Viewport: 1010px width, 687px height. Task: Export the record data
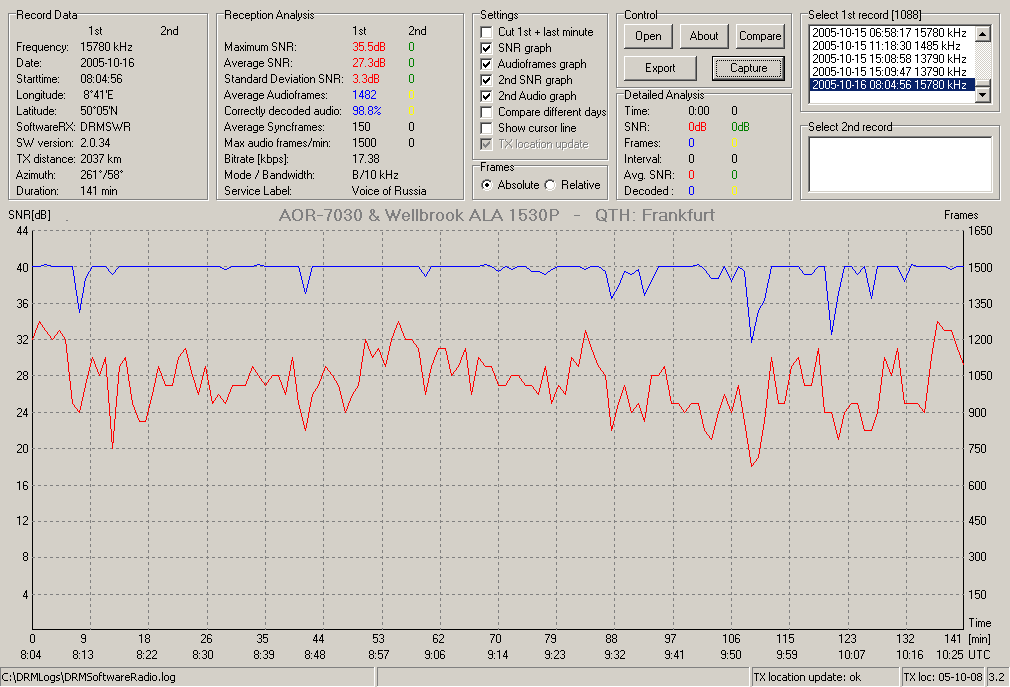(x=660, y=68)
